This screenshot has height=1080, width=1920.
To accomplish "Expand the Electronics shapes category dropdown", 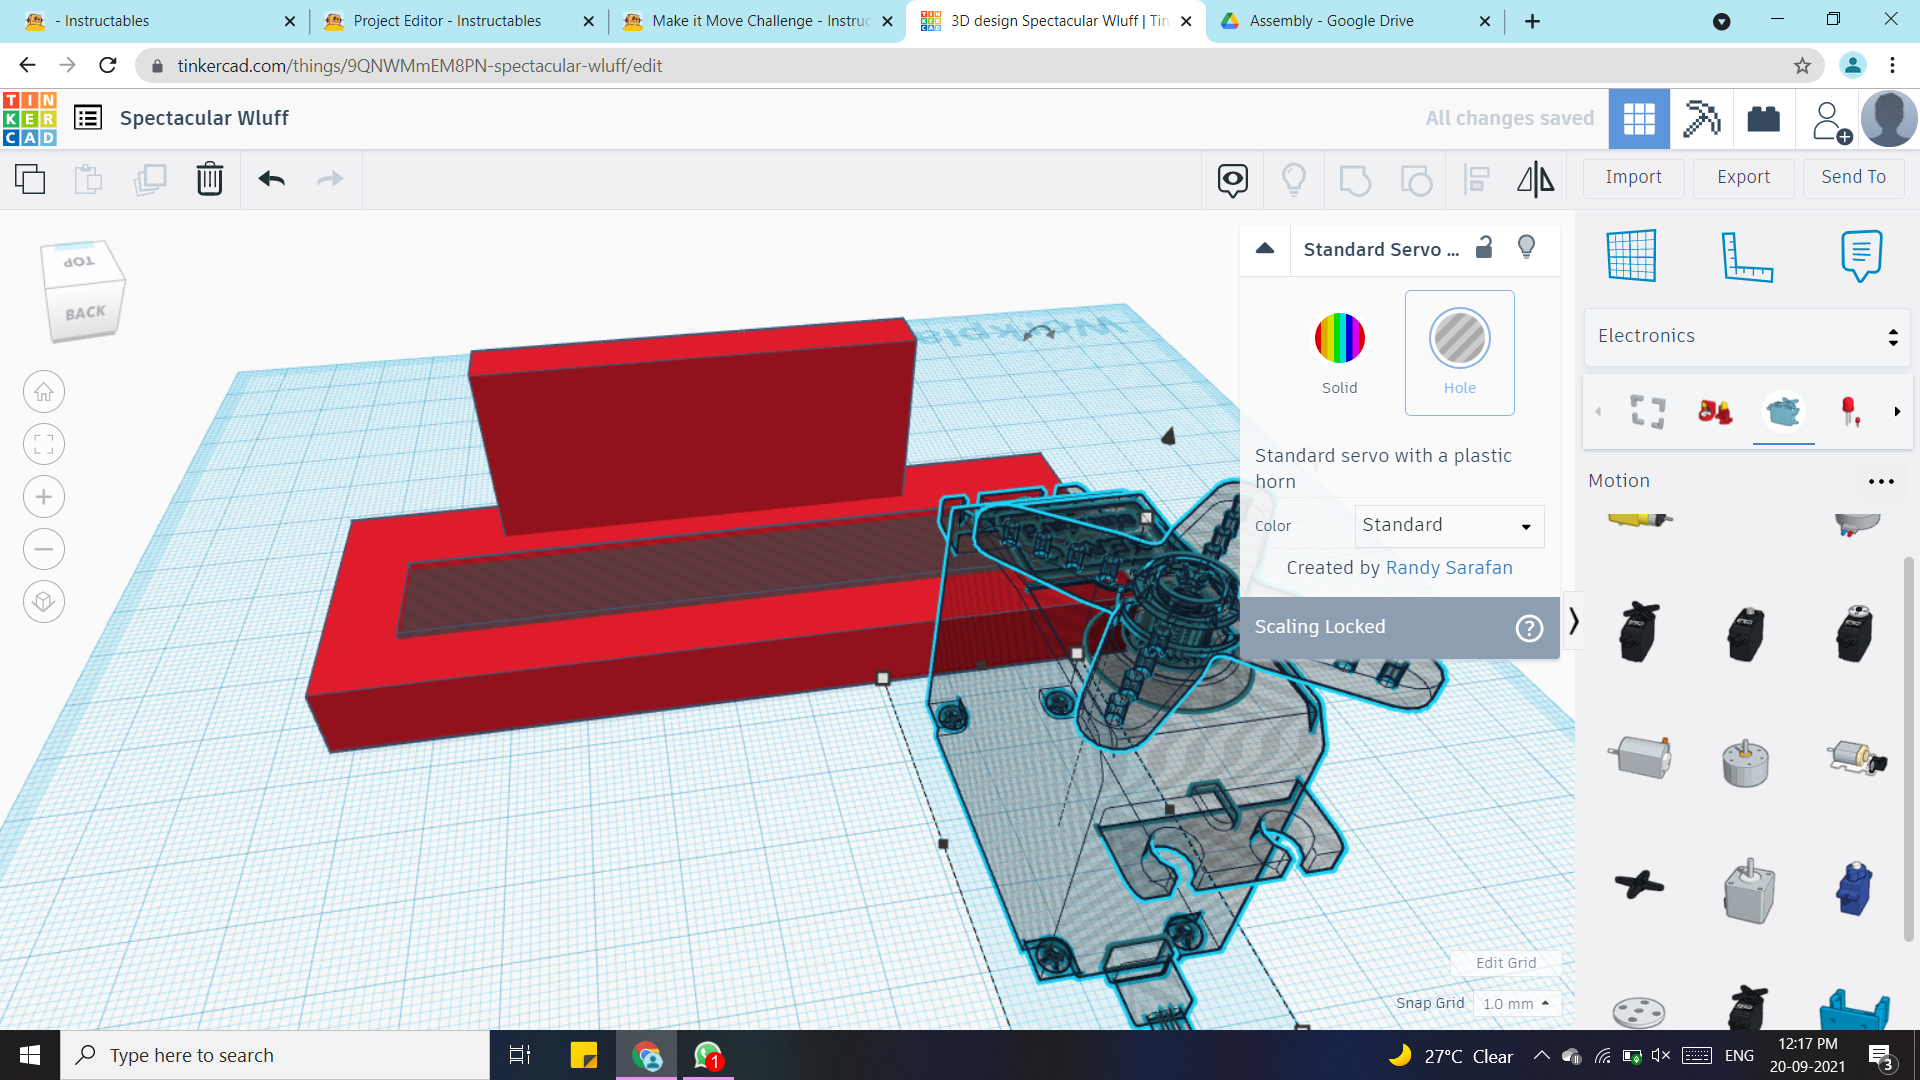I will tap(1746, 336).
